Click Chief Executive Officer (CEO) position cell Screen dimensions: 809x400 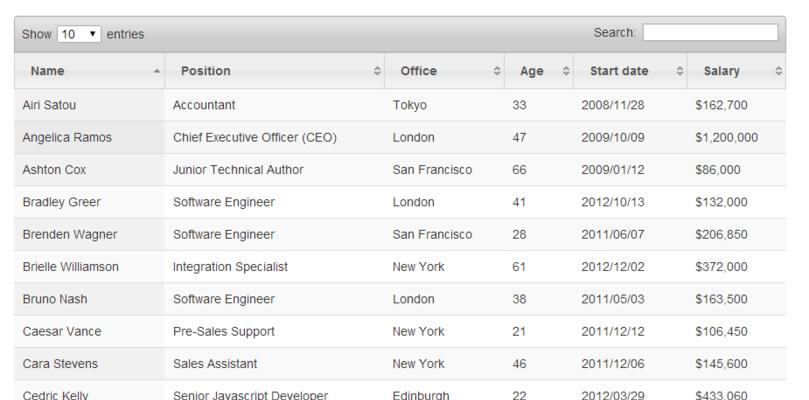click(x=274, y=137)
